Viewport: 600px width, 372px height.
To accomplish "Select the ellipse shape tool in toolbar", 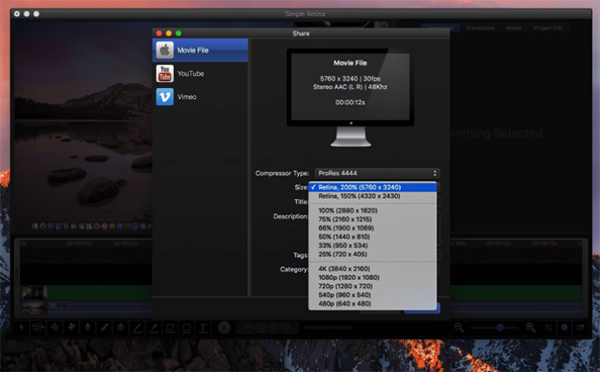I will coord(187,328).
